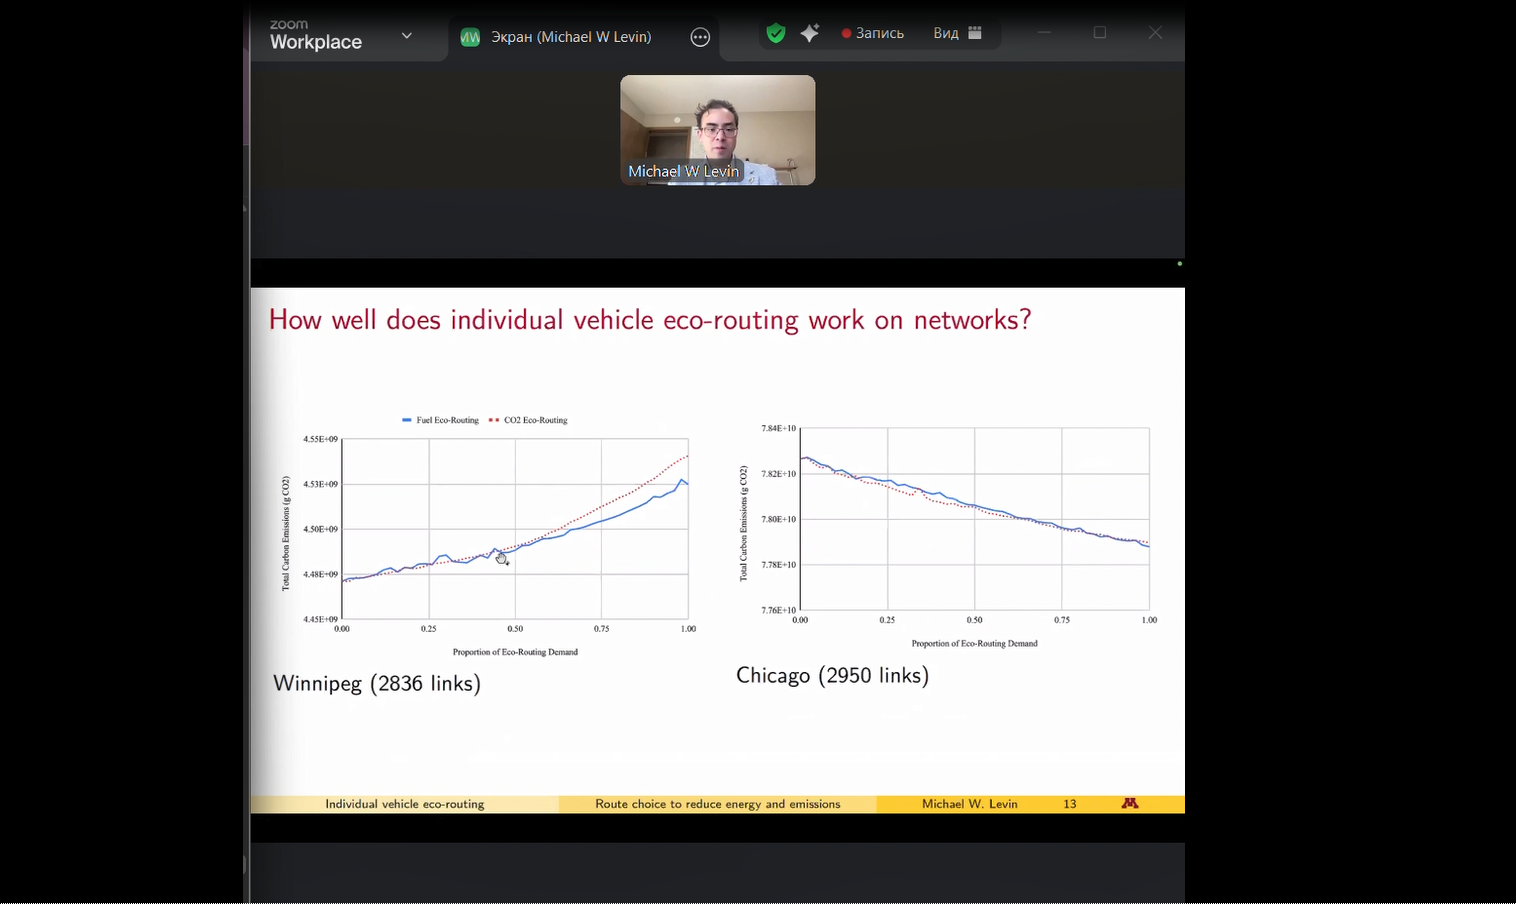
Task: Maximize the Zoom meeting window
Action: coord(1100,33)
